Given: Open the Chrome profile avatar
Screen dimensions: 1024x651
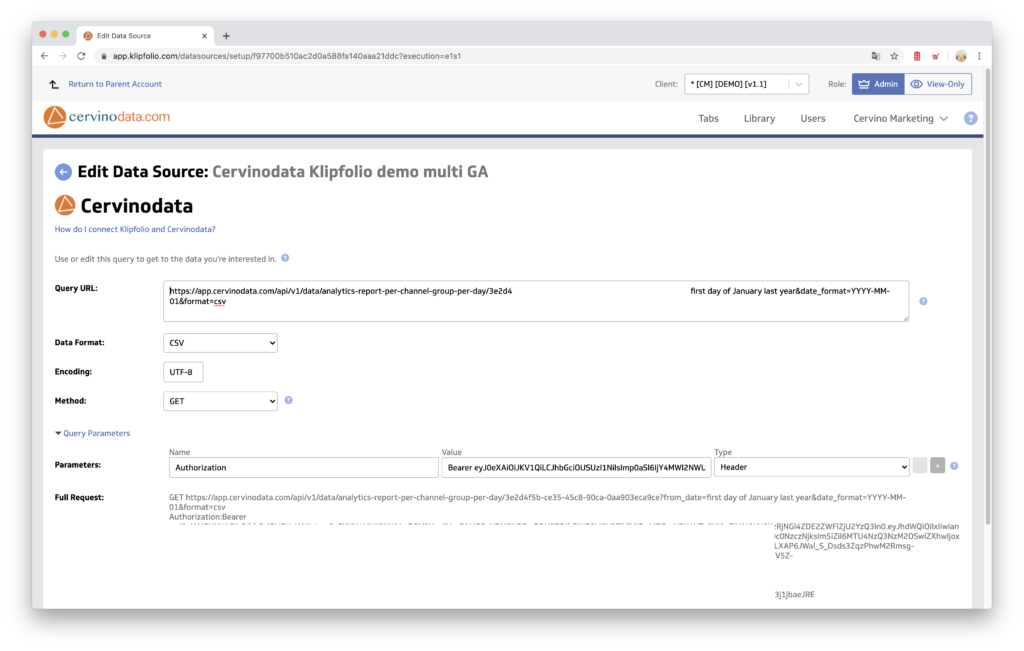Looking at the screenshot, I should [x=961, y=56].
